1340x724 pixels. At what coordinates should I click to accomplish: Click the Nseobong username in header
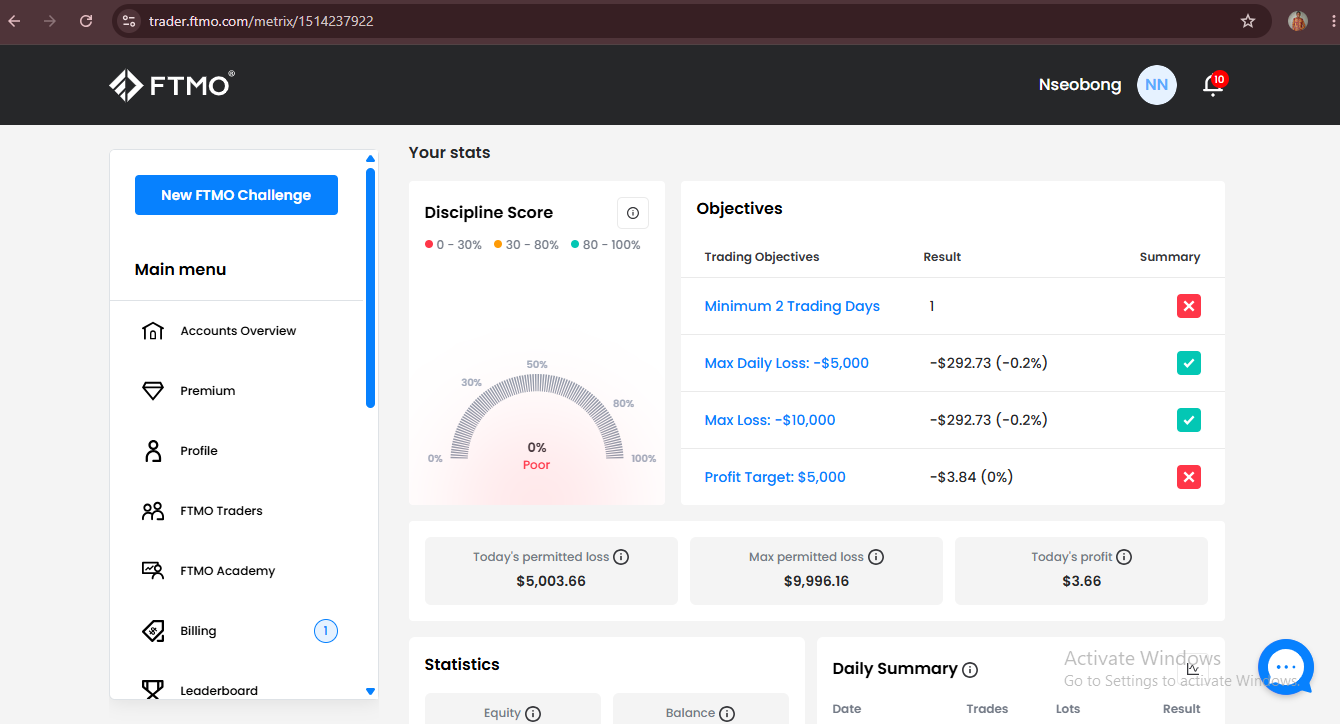pyautogui.click(x=1080, y=85)
